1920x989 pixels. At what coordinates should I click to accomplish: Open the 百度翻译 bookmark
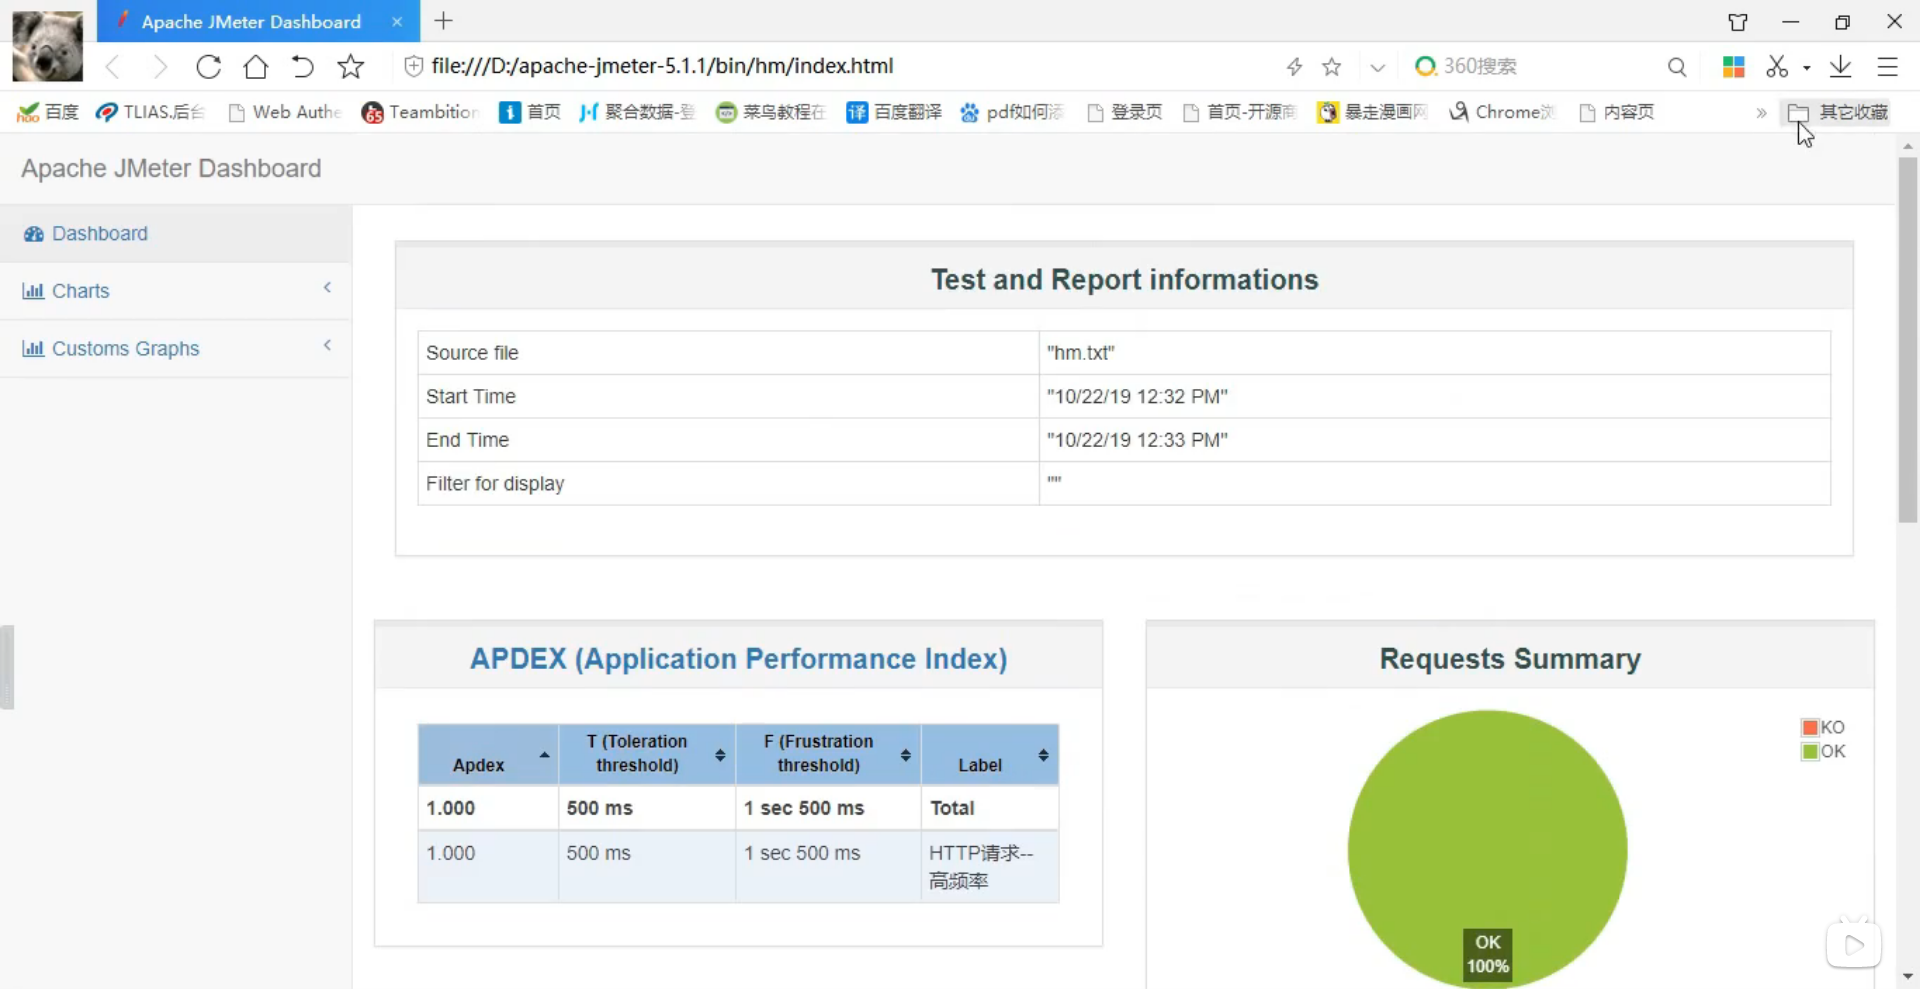pyautogui.click(x=894, y=112)
